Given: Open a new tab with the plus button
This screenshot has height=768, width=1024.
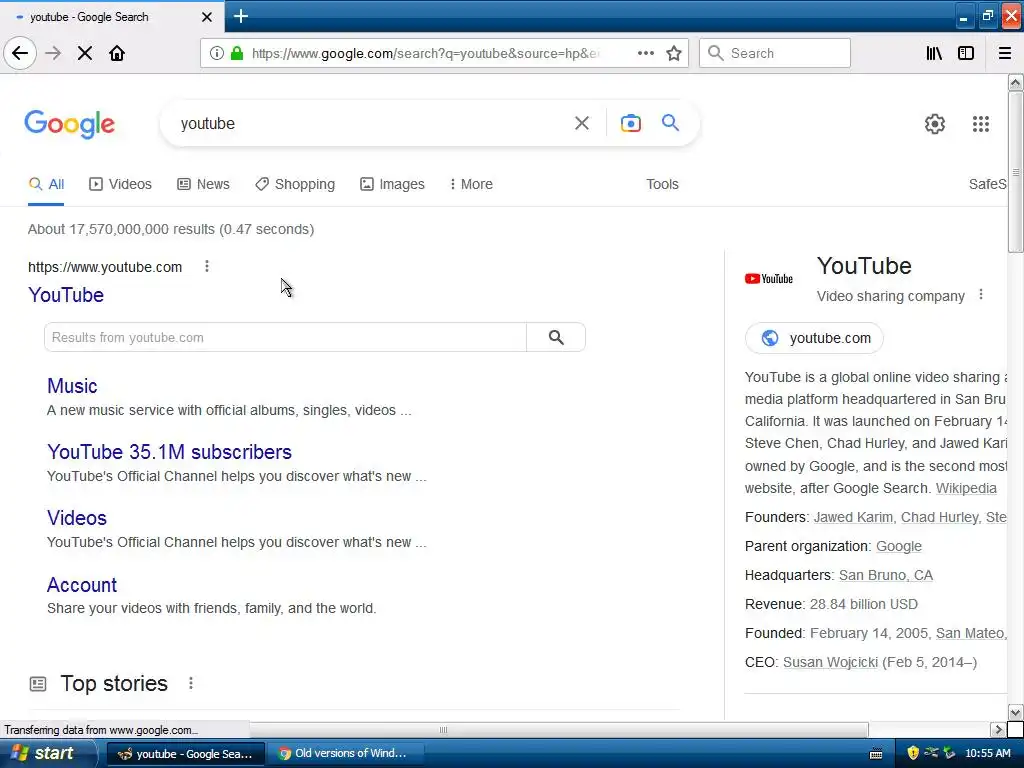Looking at the screenshot, I should coord(241,16).
